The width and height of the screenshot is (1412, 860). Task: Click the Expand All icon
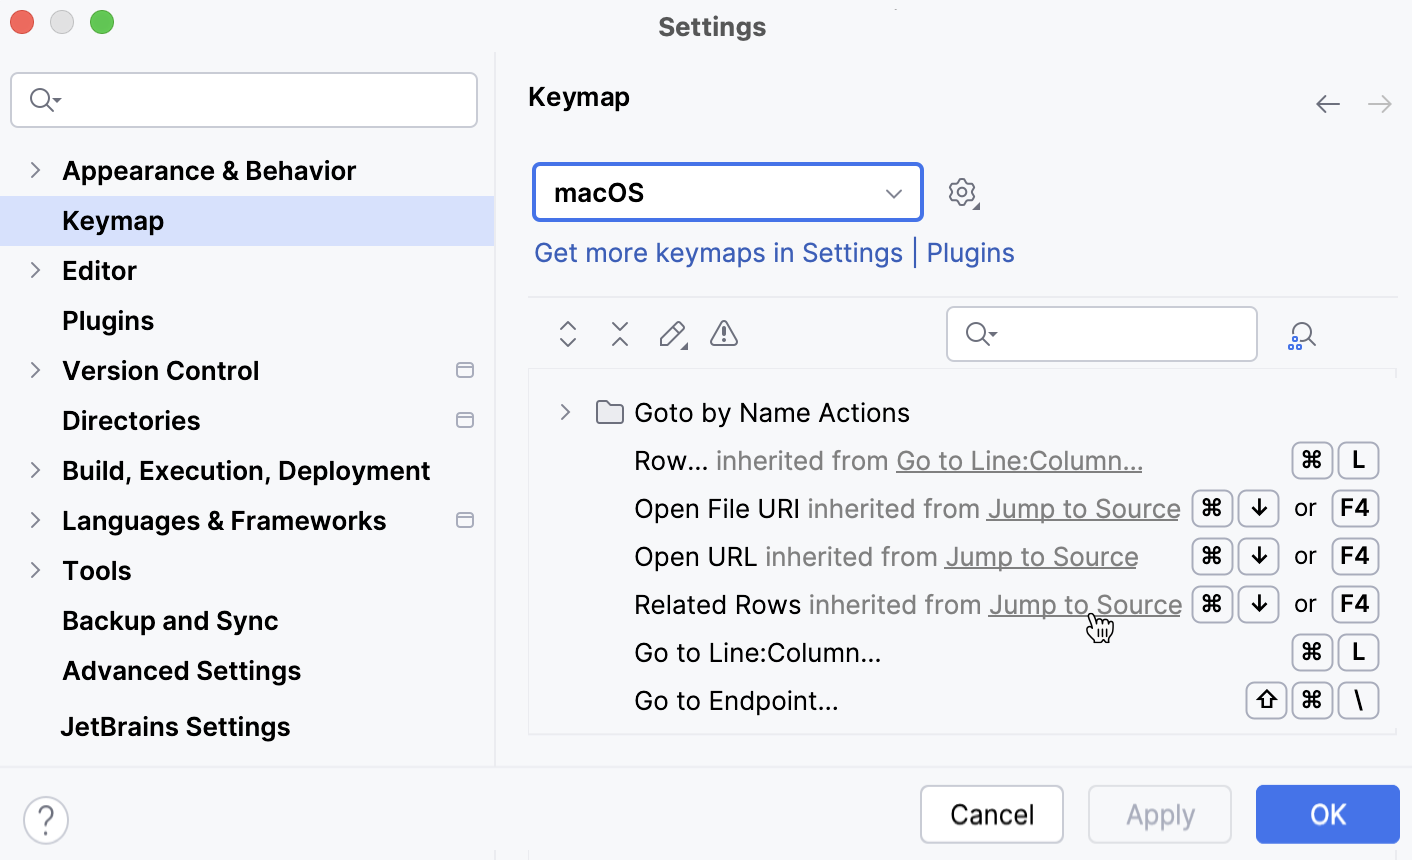(x=568, y=334)
